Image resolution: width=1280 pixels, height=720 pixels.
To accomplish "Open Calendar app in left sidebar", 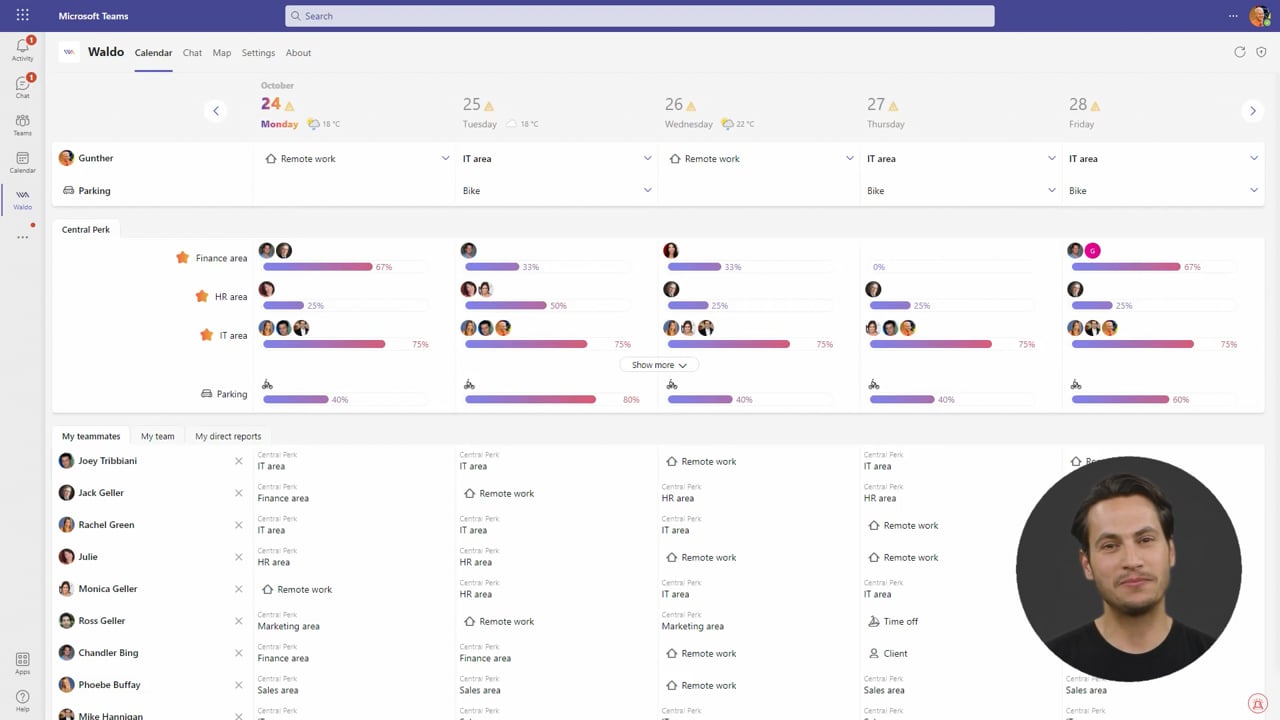I will pos(22,162).
